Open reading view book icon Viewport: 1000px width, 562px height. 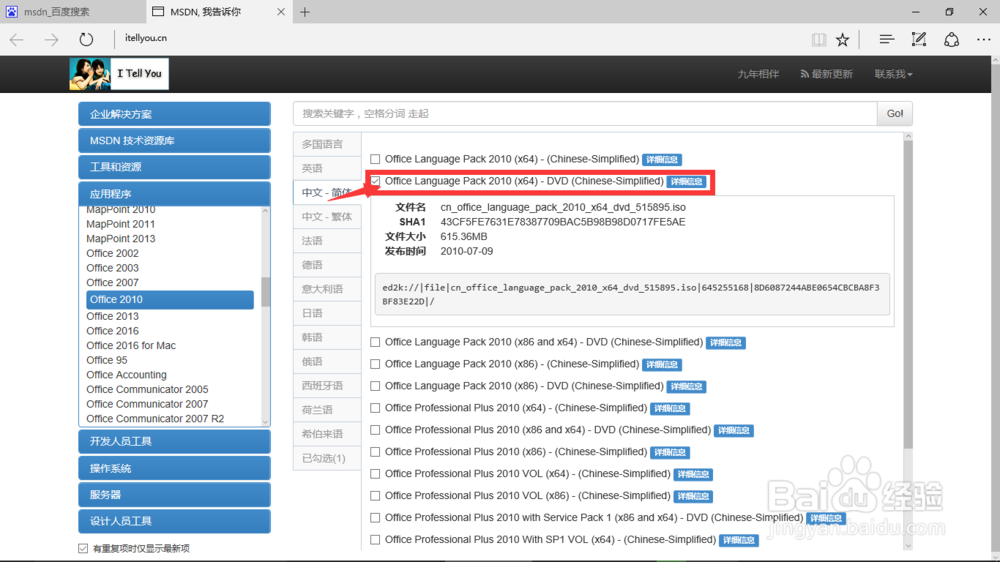click(x=818, y=40)
